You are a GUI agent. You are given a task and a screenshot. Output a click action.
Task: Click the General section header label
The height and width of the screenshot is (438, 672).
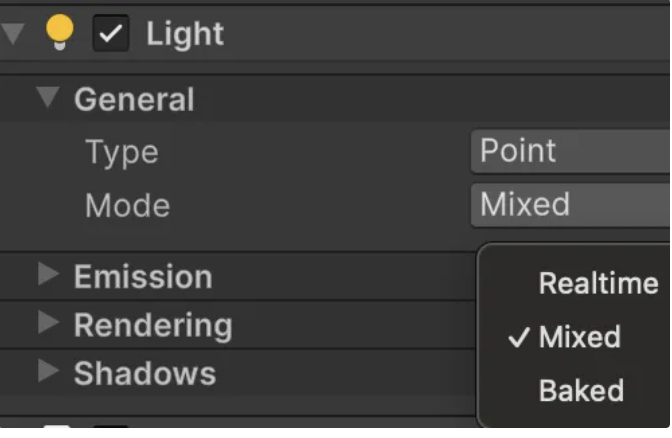coord(134,100)
